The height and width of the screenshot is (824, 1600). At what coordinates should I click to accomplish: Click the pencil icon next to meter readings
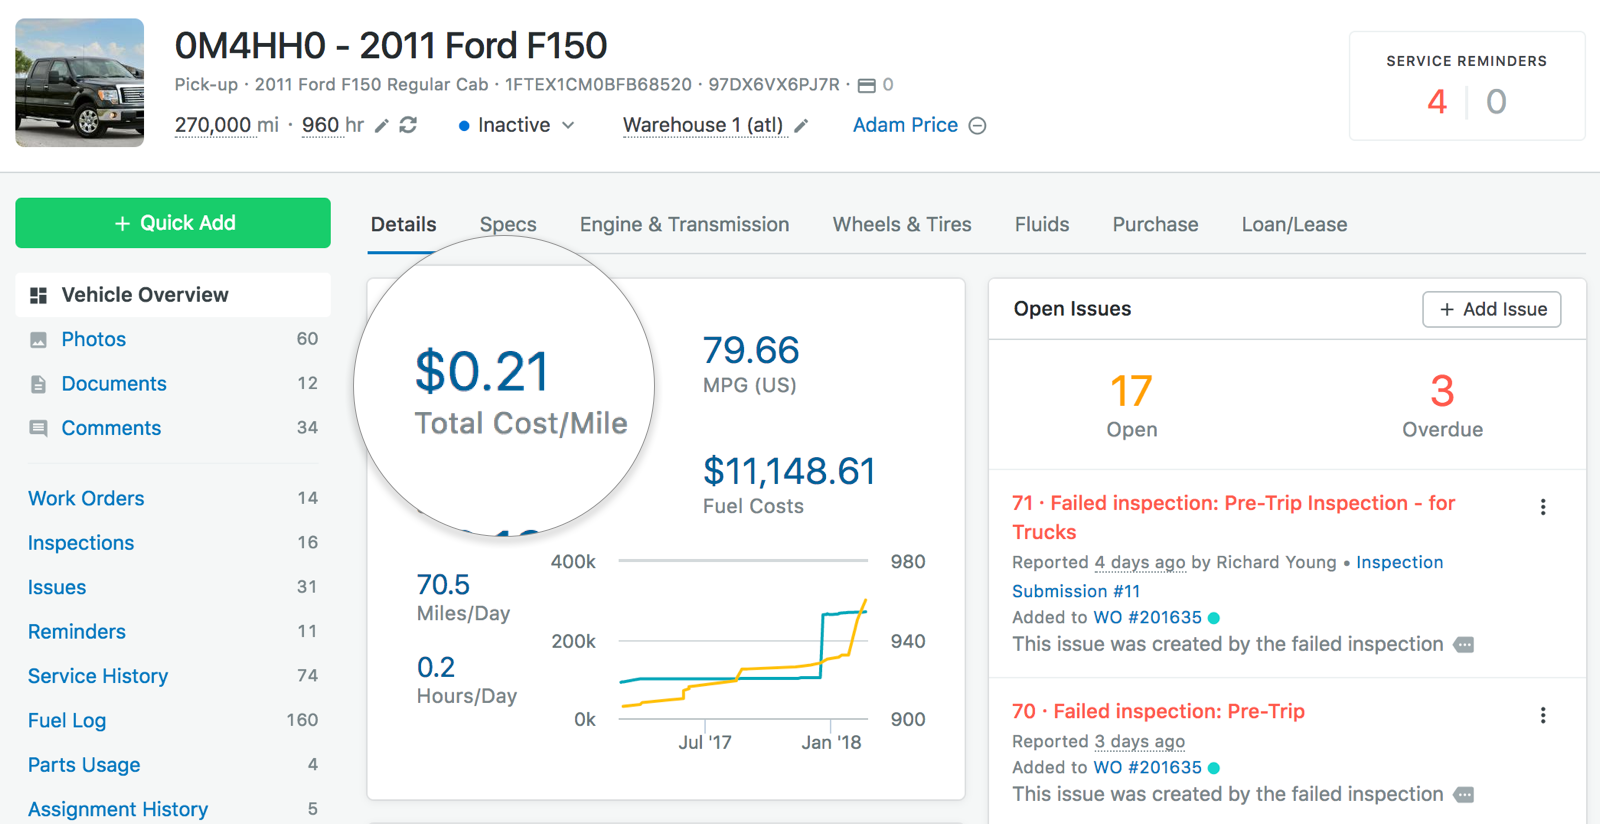381,126
